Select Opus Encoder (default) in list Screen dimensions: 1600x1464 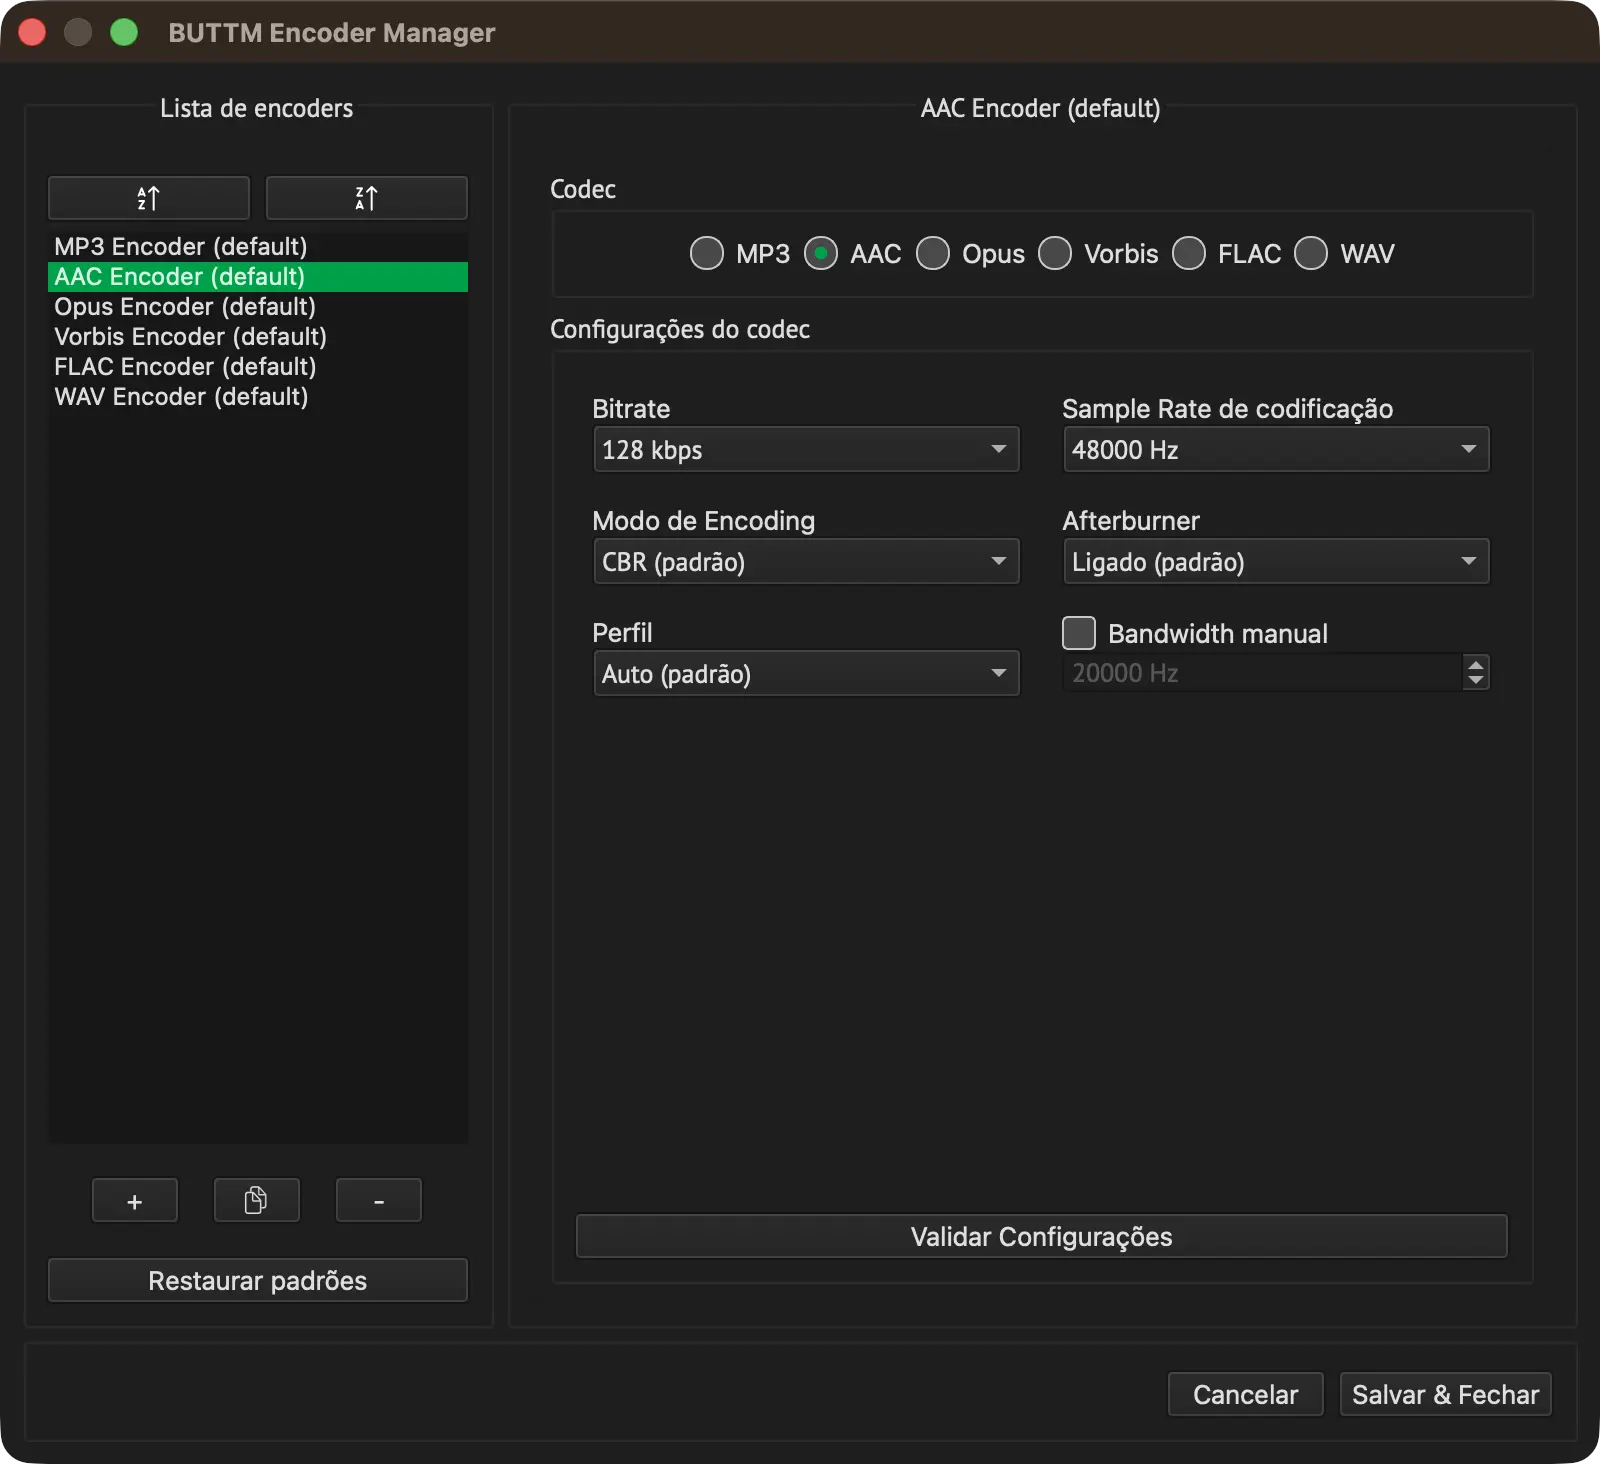tap(258, 307)
